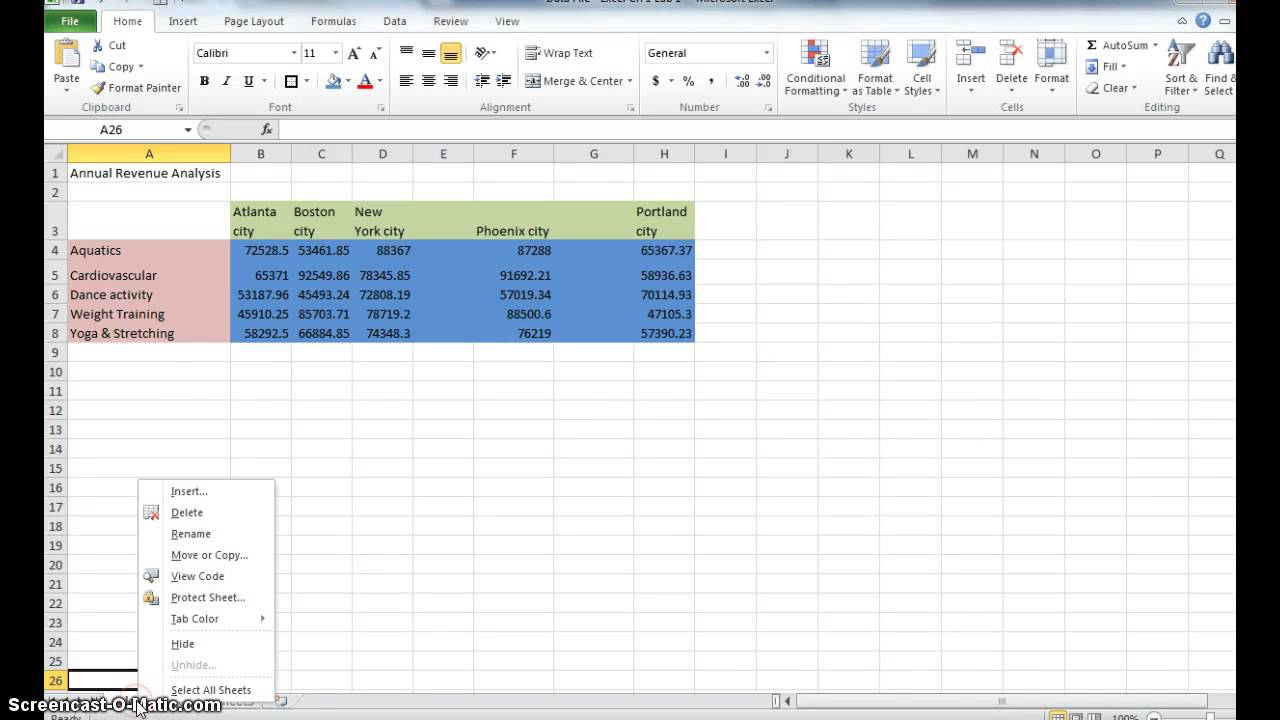Viewport: 1280px width, 720px height.
Task: Click the Format cells icon
Action: coord(1051,55)
